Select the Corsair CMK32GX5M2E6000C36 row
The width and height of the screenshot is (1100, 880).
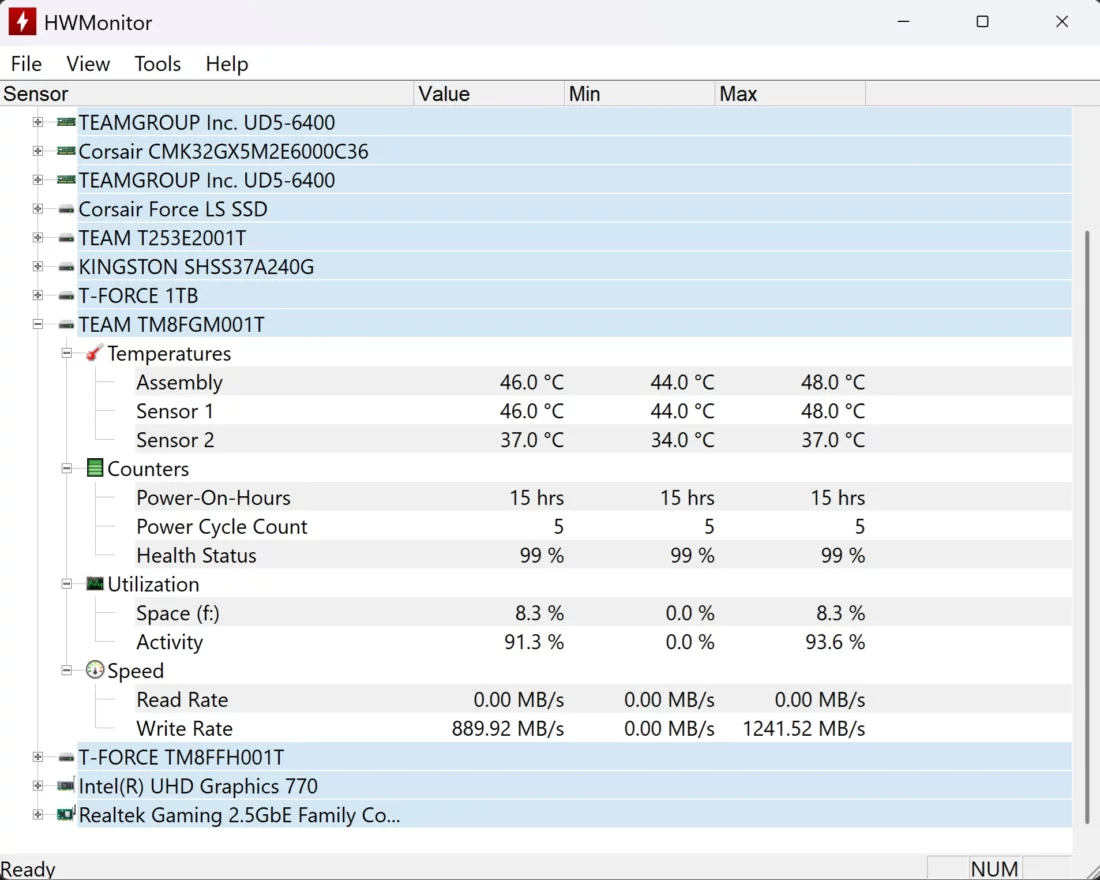(575, 151)
